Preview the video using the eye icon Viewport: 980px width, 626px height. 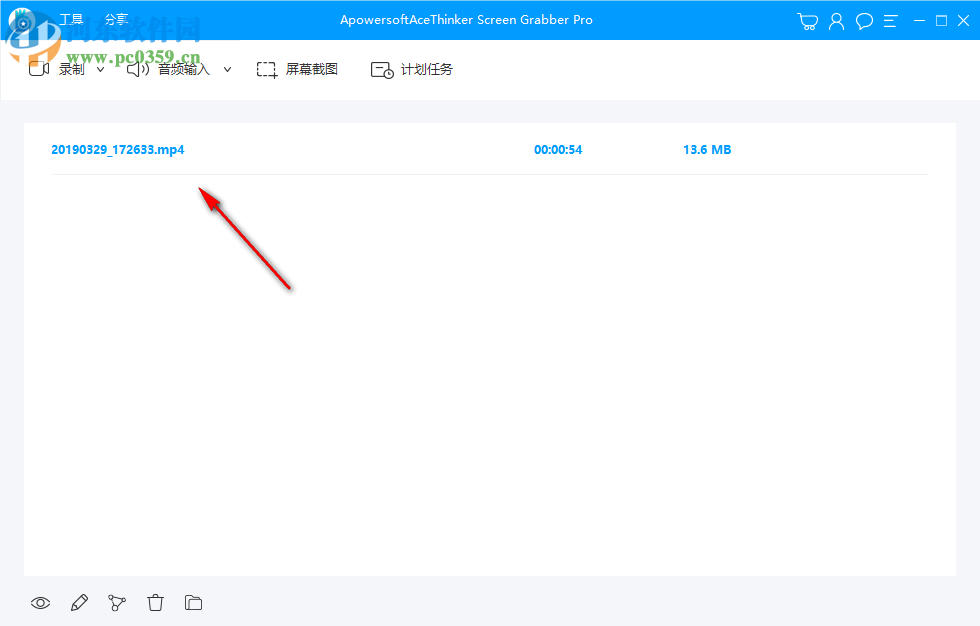click(40, 602)
